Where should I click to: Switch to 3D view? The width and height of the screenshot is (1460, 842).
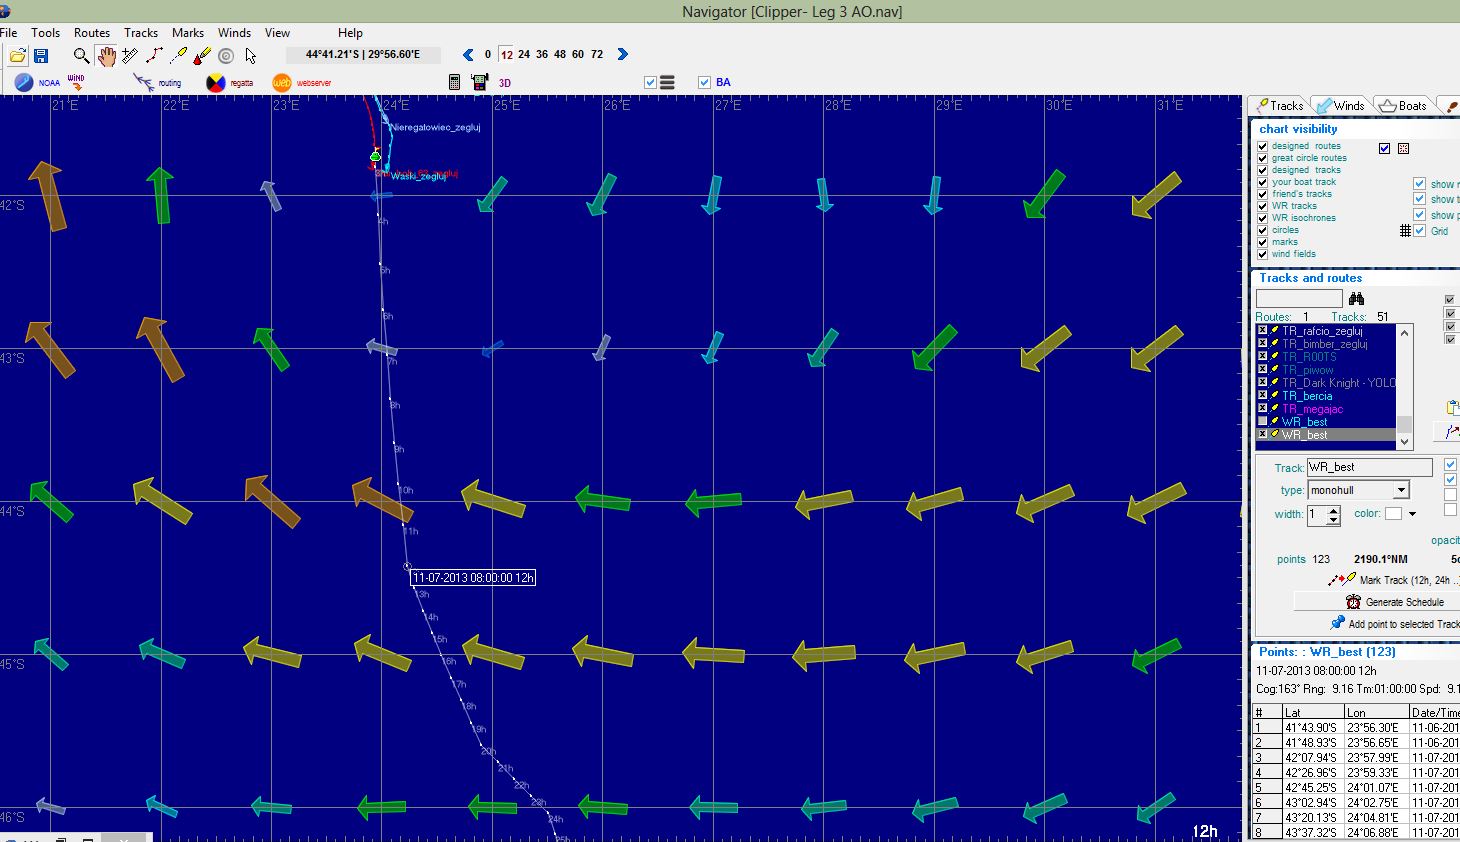point(505,83)
